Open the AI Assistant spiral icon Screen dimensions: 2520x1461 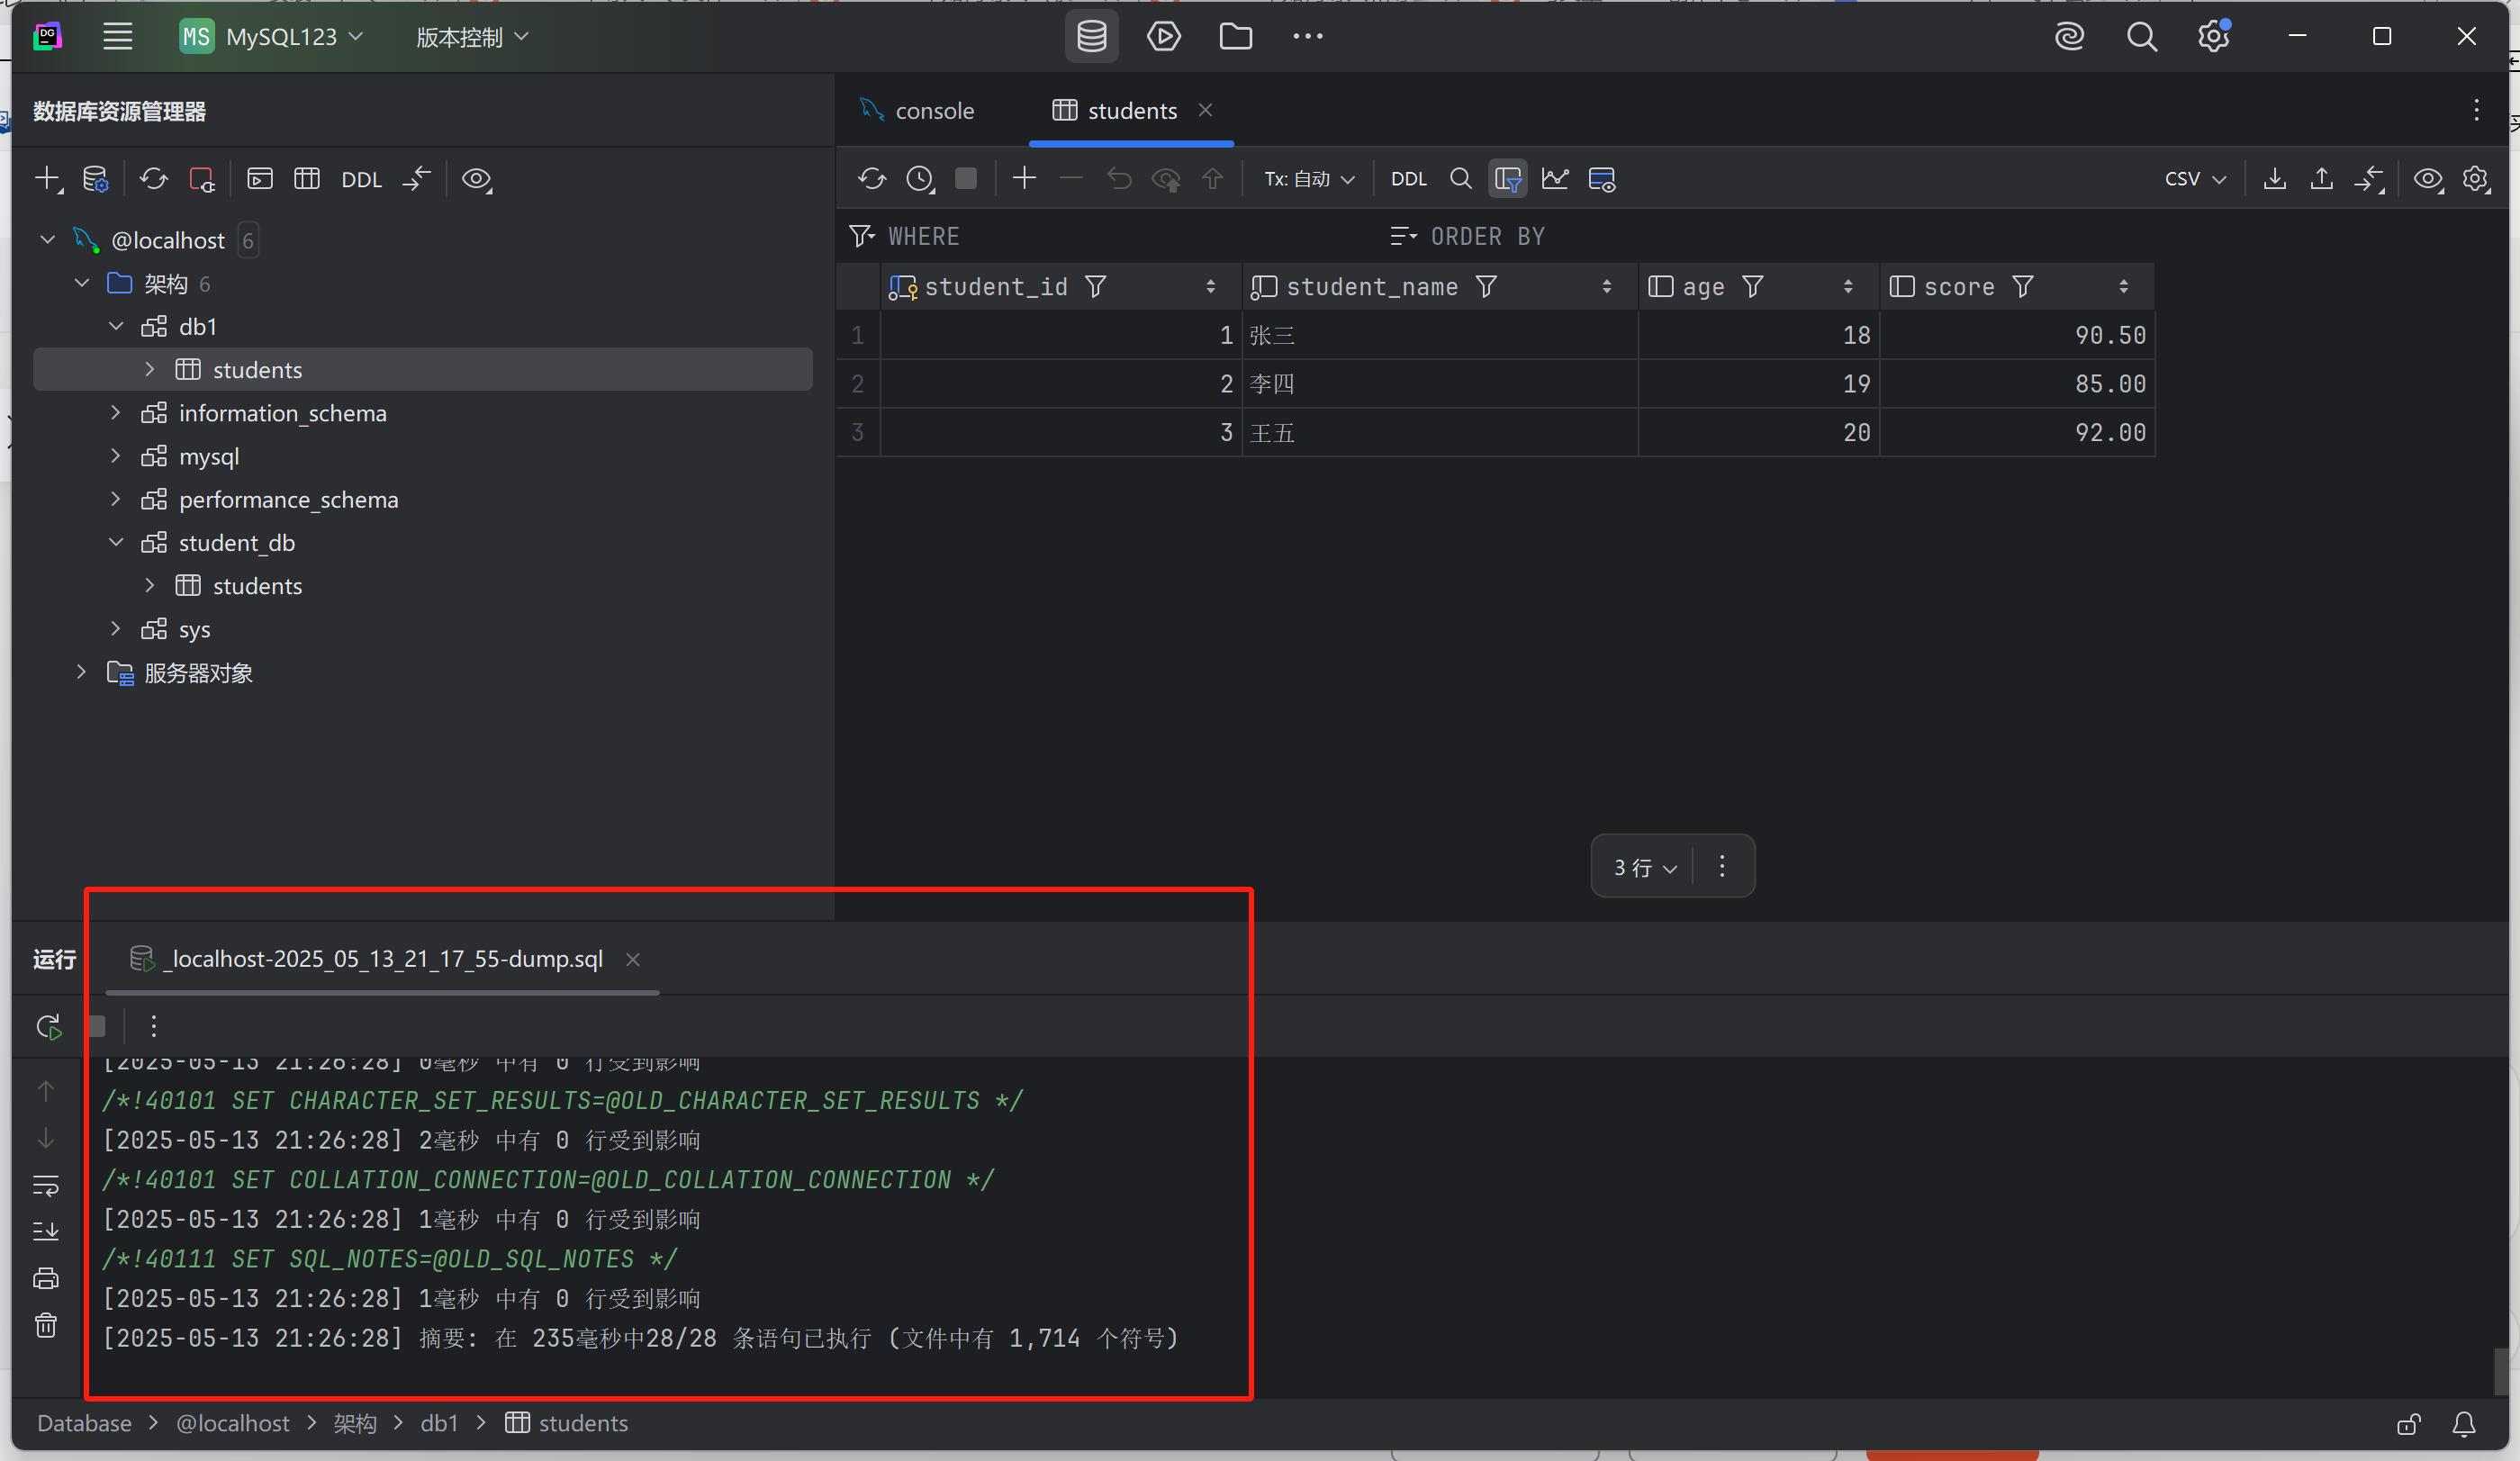click(x=2069, y=37)
